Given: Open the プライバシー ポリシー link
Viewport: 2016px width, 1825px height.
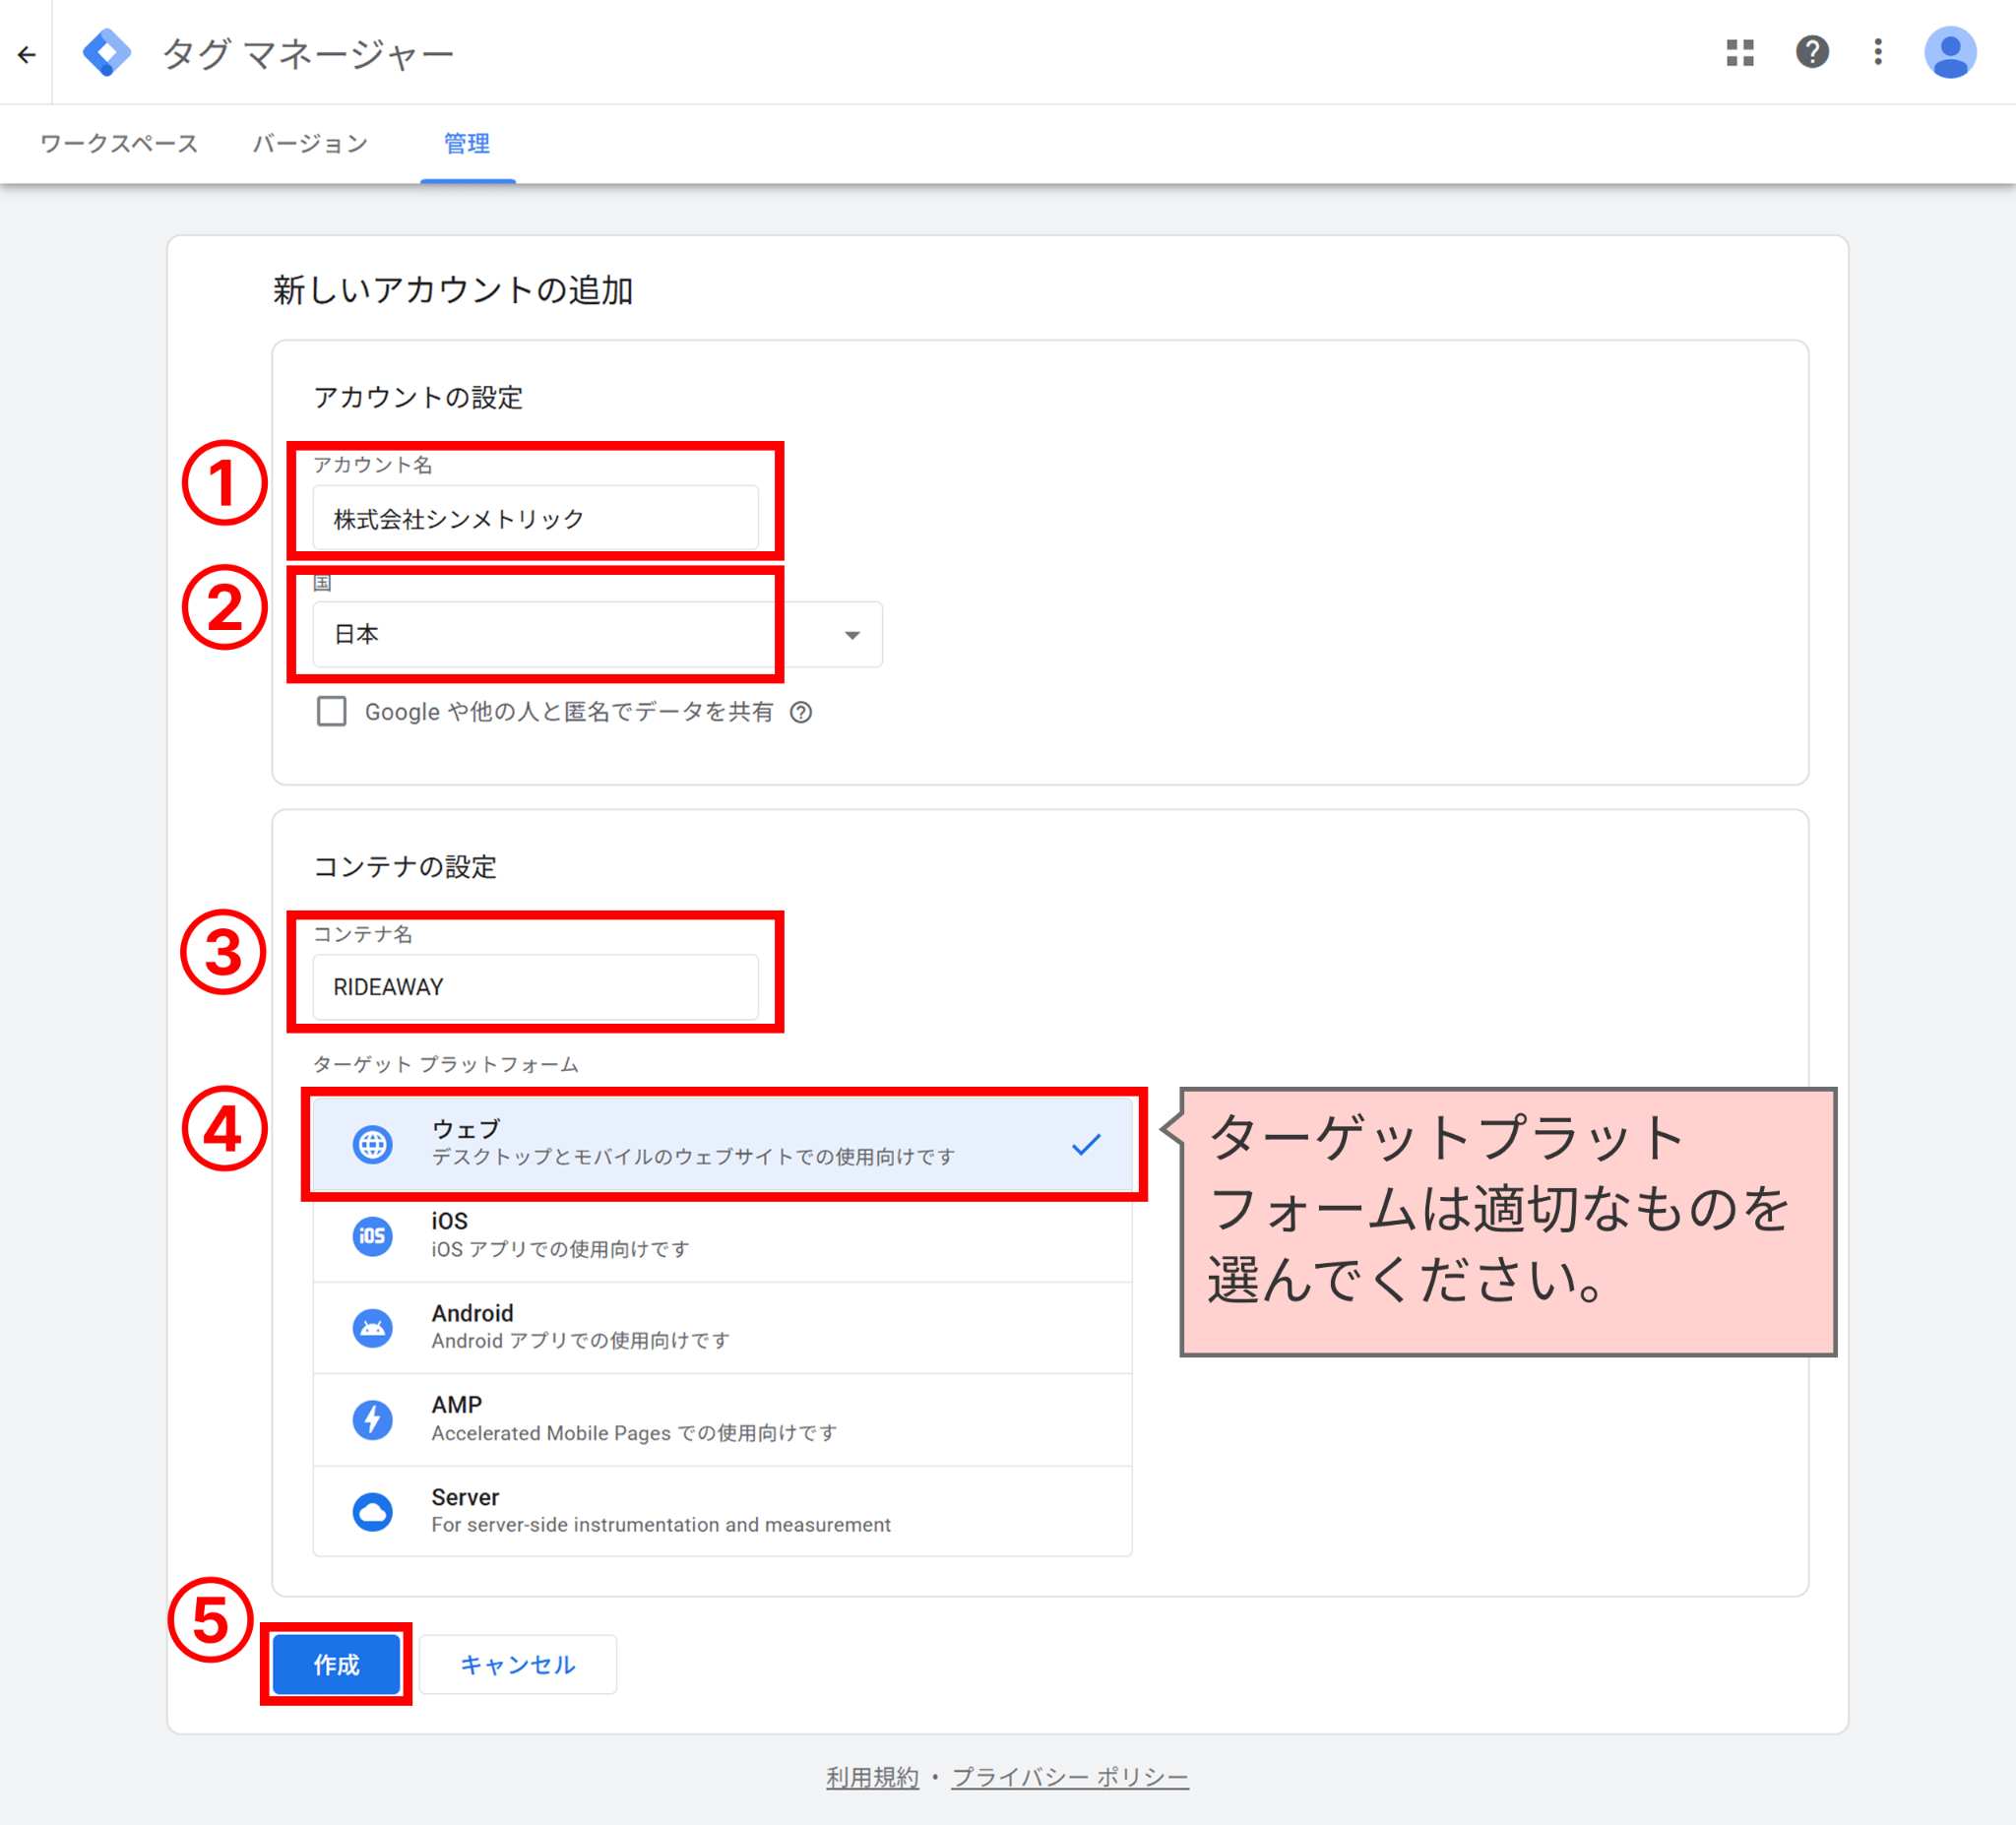Looking at the screenshot, I should (x=1070, y=1777).
